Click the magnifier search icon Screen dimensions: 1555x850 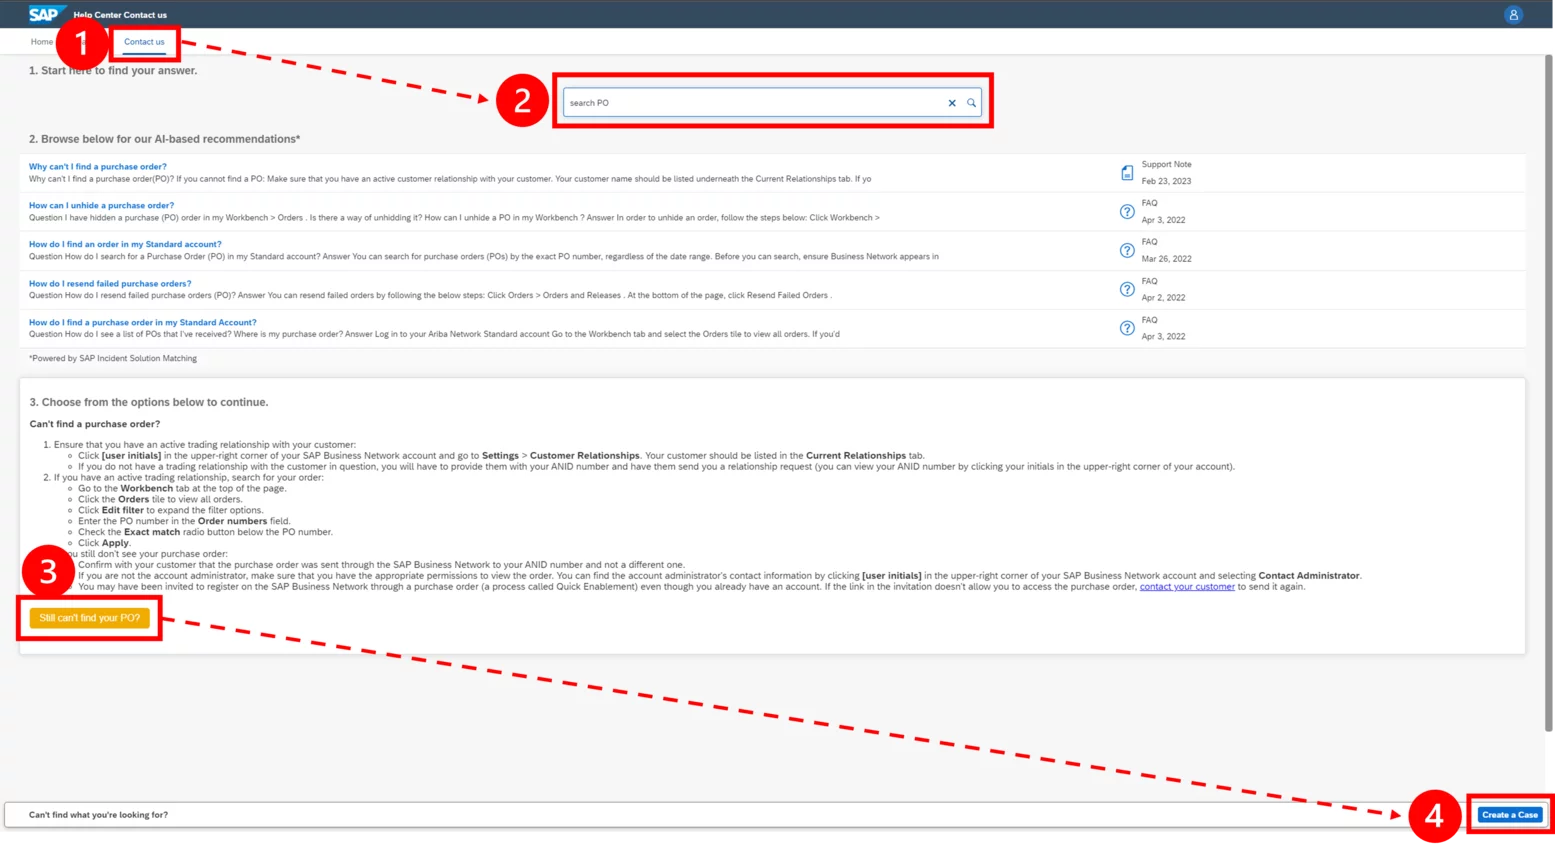[971, 103]
